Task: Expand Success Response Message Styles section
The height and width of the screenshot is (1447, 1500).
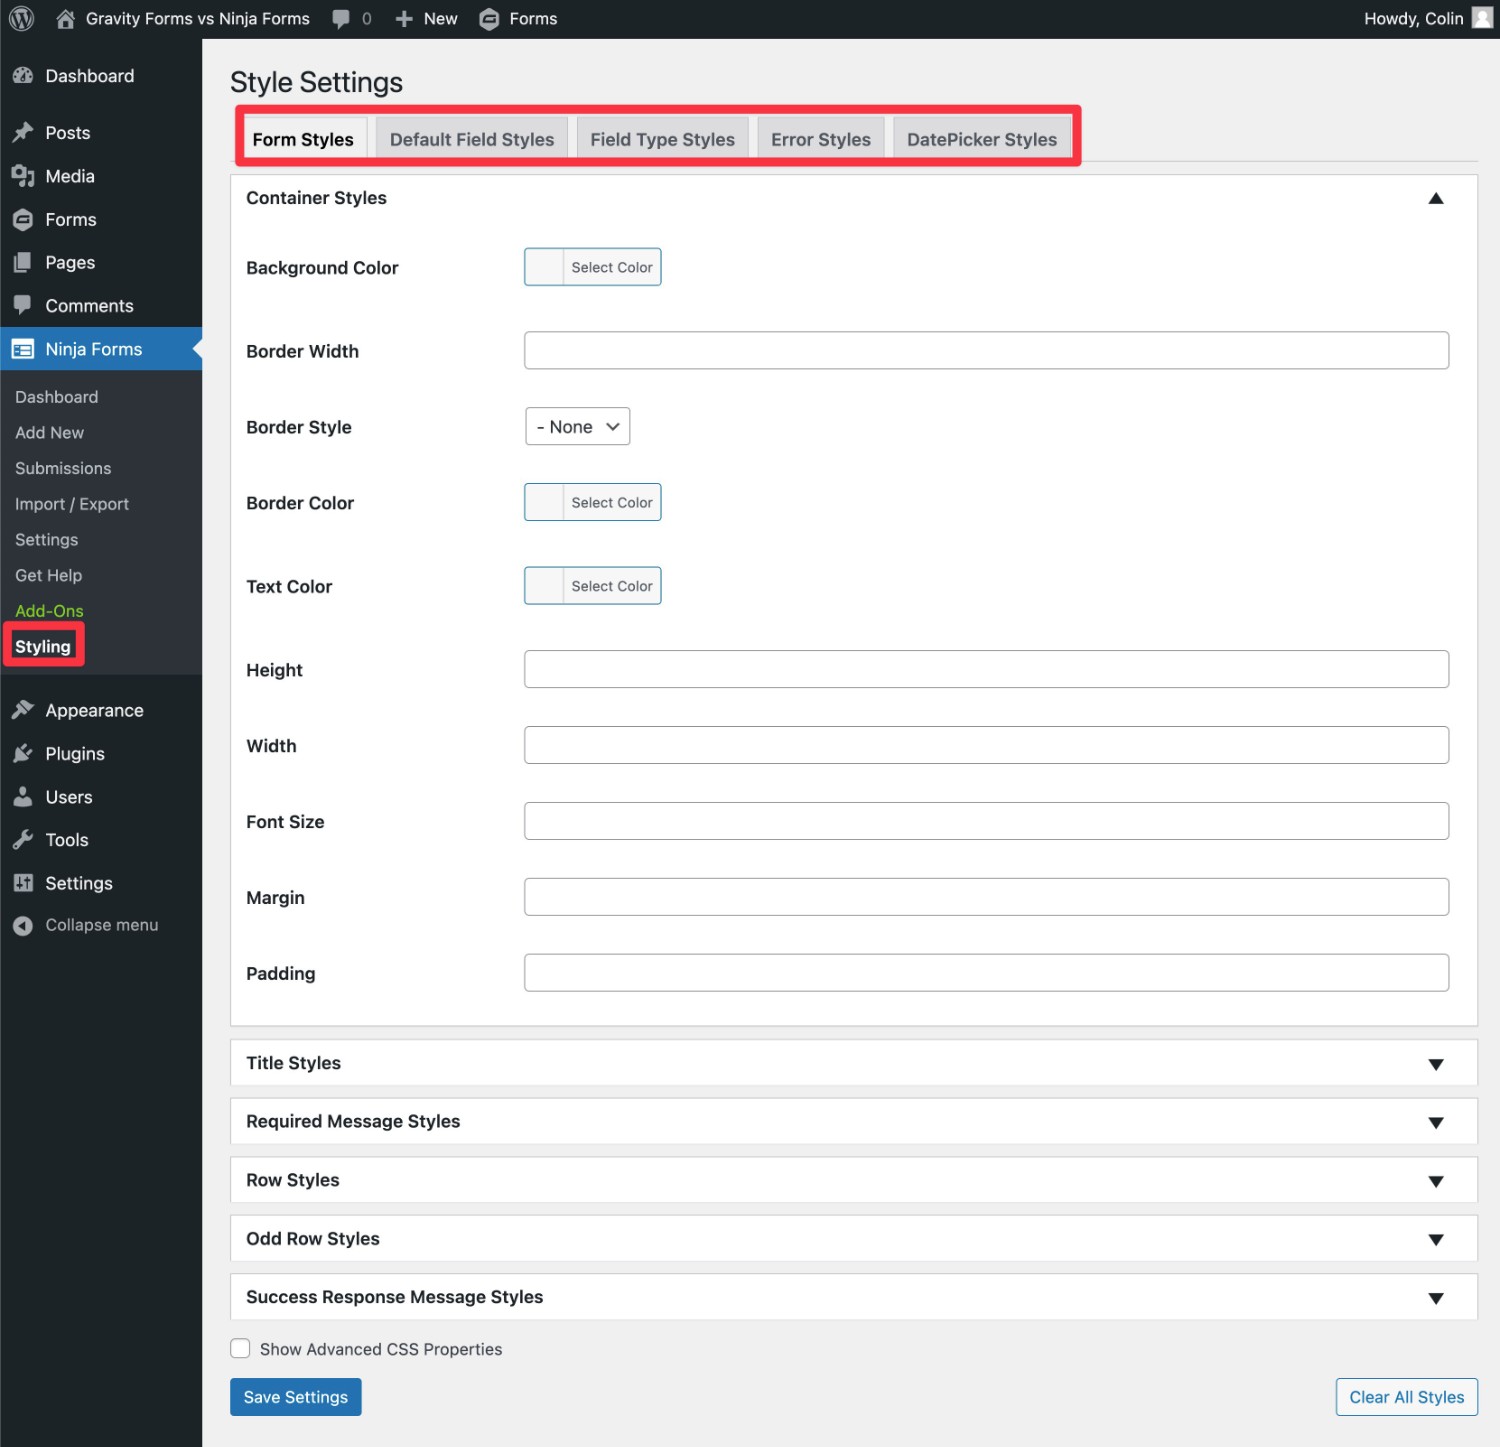Action: [x=853, y=1297]
